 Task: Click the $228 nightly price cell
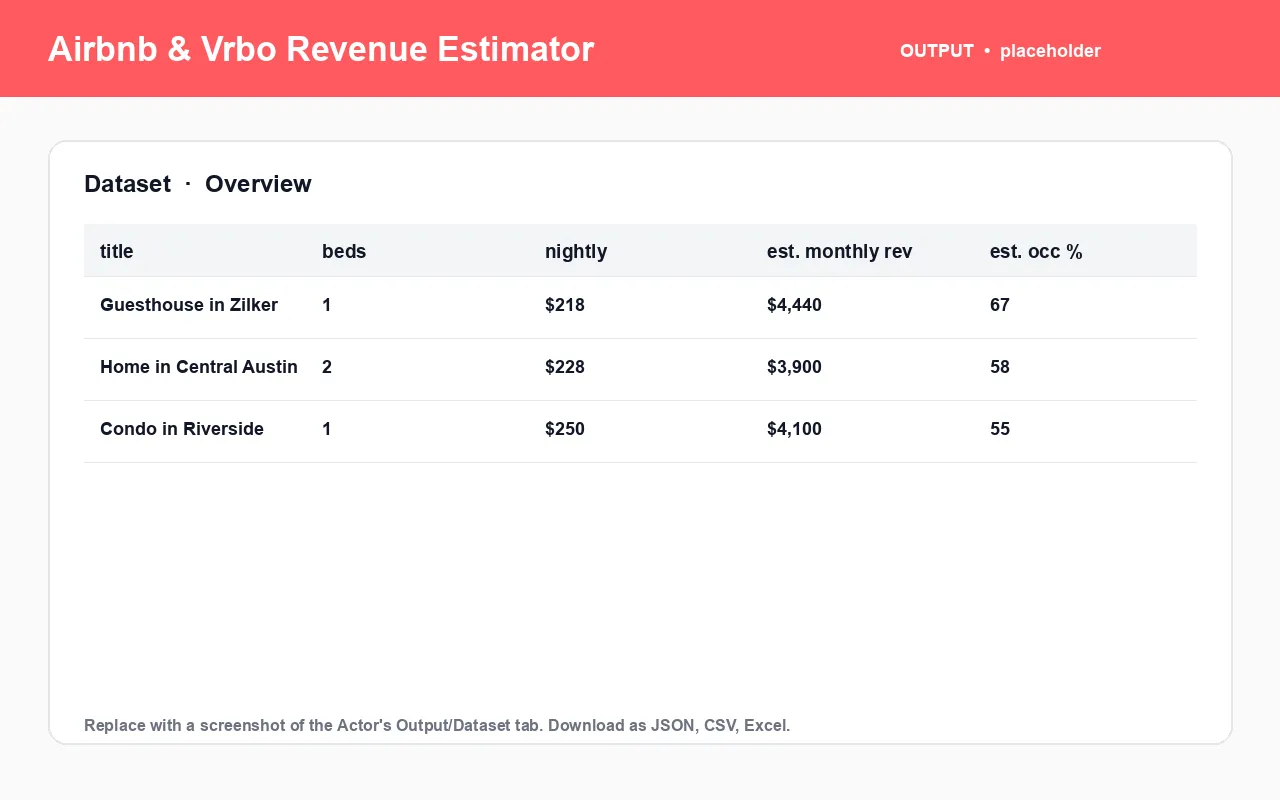click(565, 367)
